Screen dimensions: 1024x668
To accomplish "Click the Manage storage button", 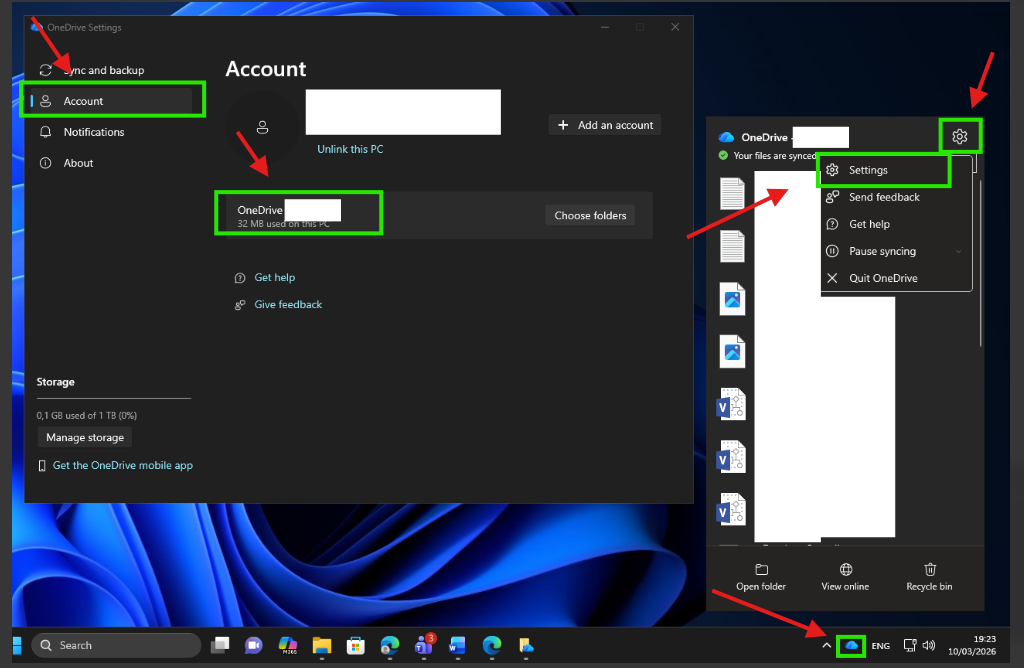I will tap(85, 437).
